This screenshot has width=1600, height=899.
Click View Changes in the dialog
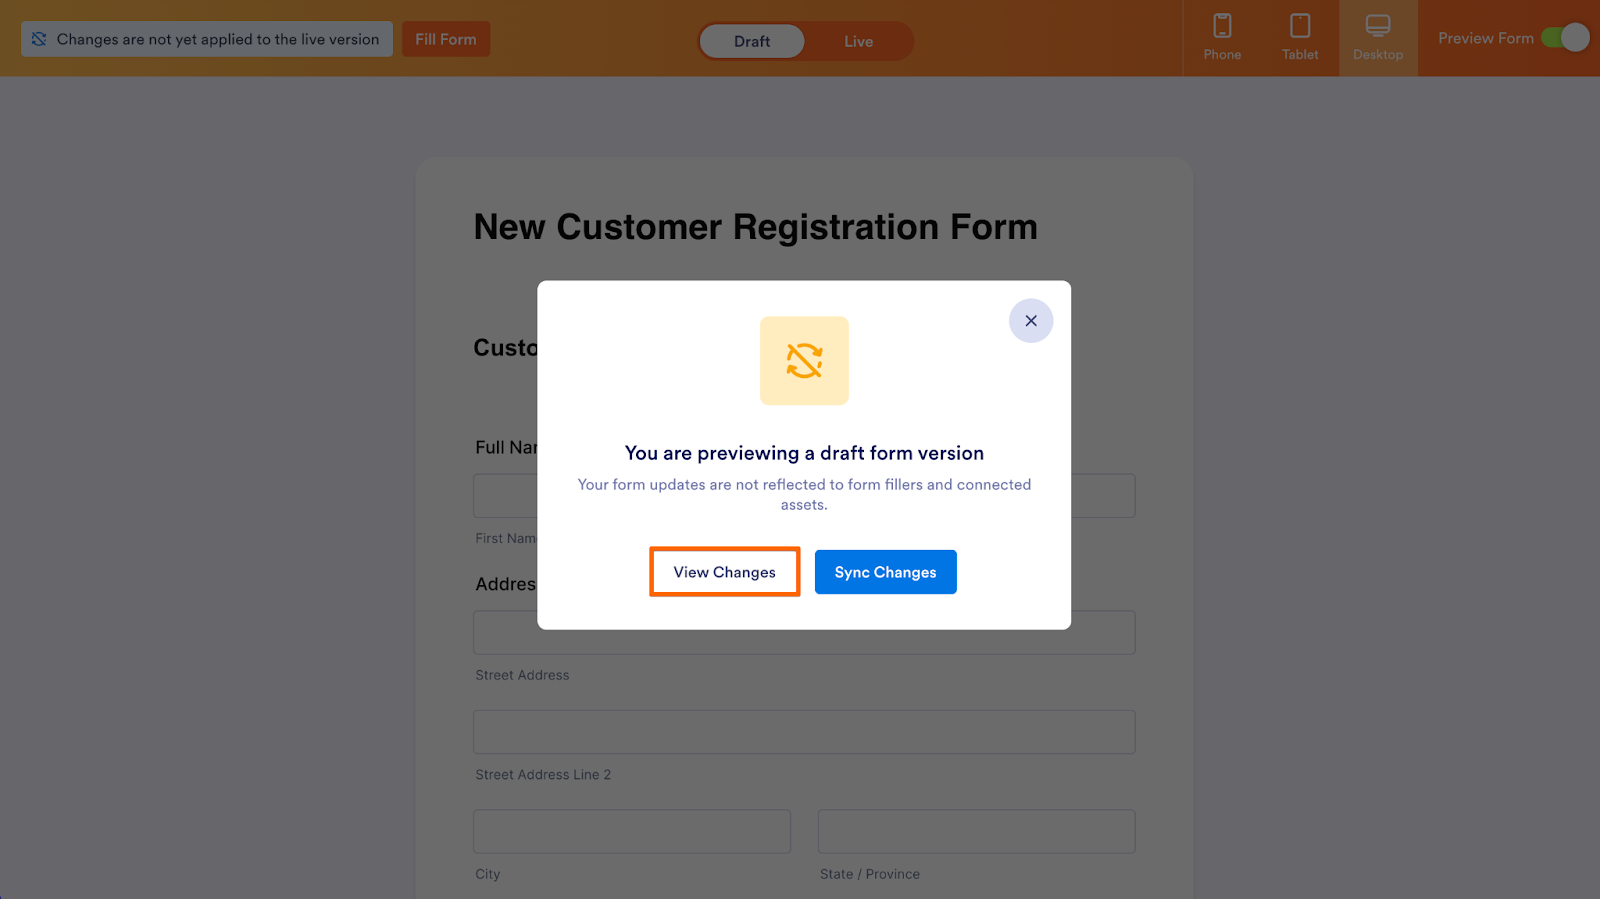pyautogui.click(x=724, y=571)
